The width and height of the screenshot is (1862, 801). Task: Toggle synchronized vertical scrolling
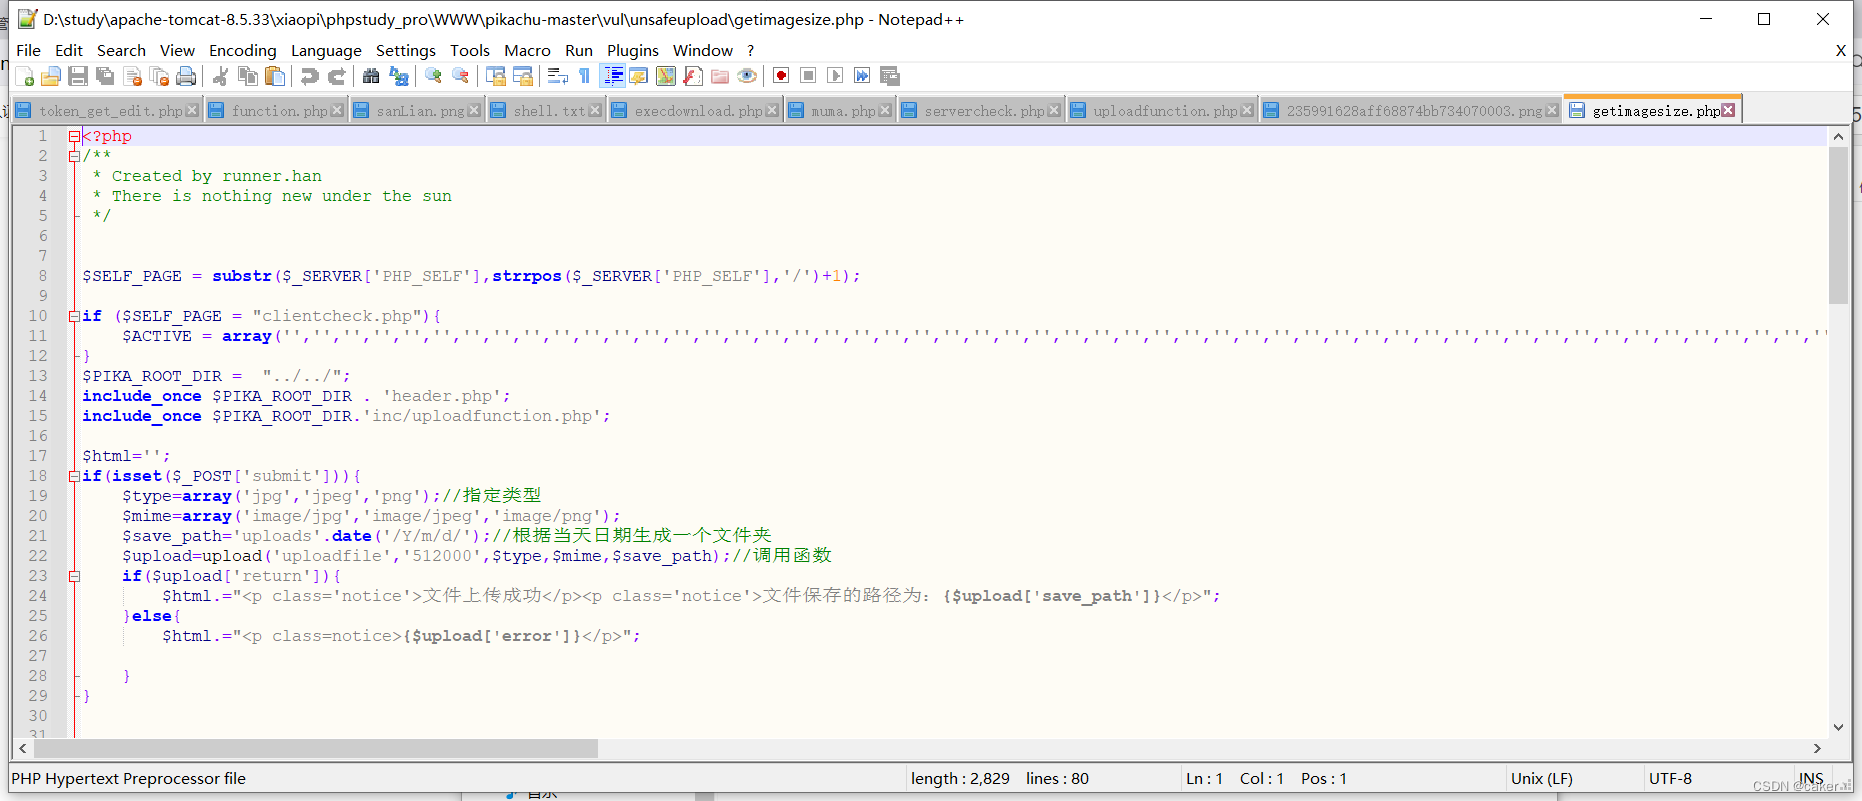(495, 76)
